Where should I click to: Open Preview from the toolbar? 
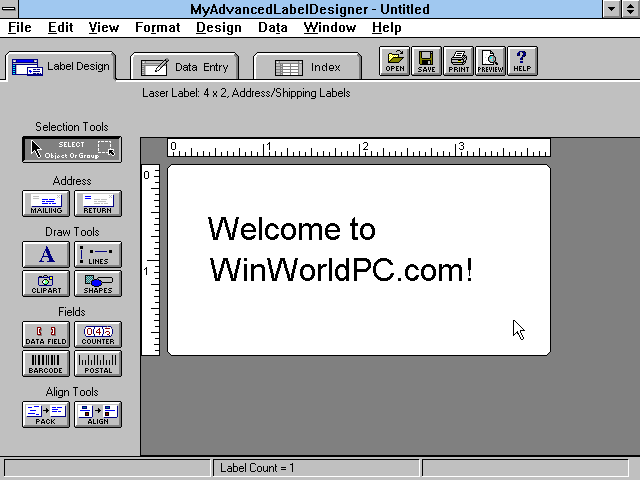[x=490, y=61]
